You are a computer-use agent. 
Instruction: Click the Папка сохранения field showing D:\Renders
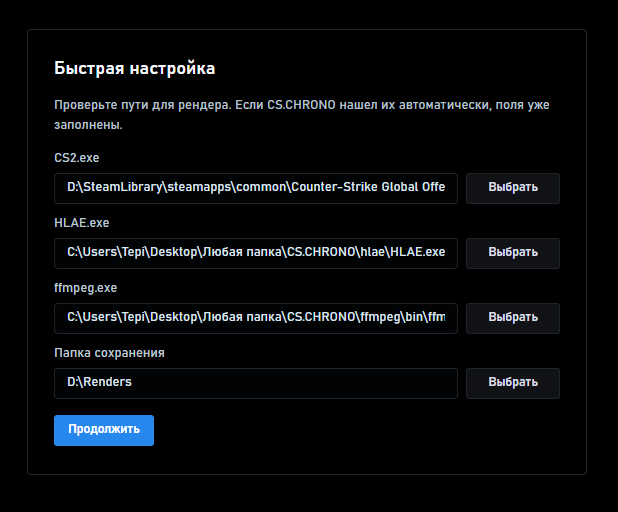pyautogui.click(x=256, y=384)
